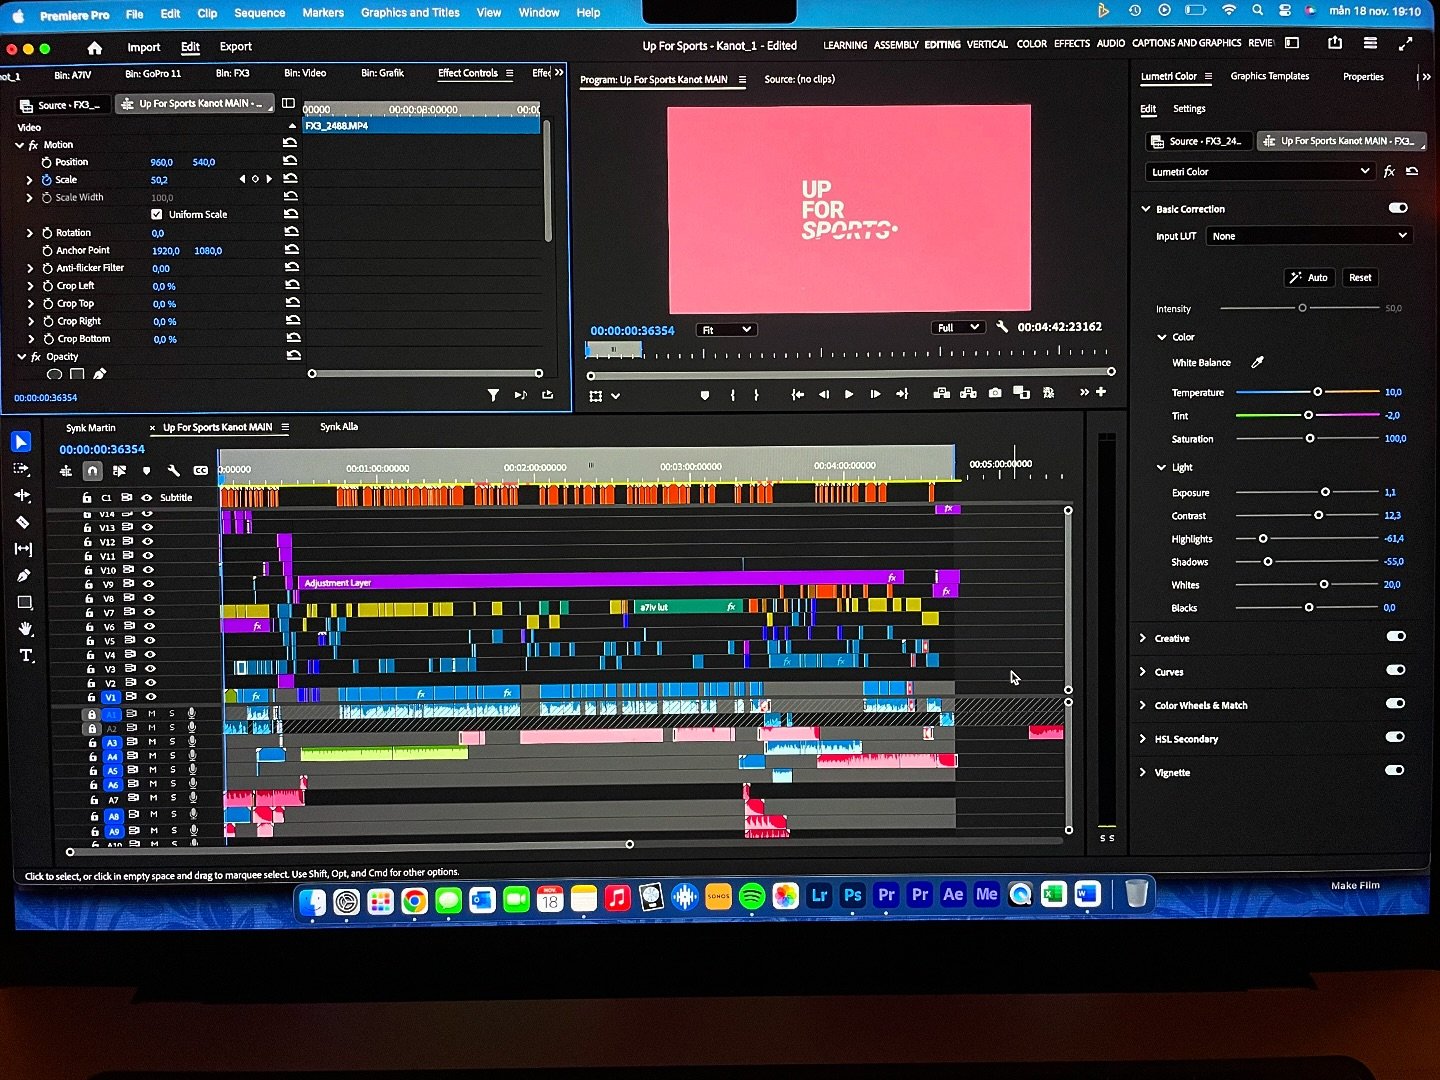Open Program monitor Button Editor plus
This screenshot has width=1440, height=1080.
pyautogui.click(x=1101, y=392)
